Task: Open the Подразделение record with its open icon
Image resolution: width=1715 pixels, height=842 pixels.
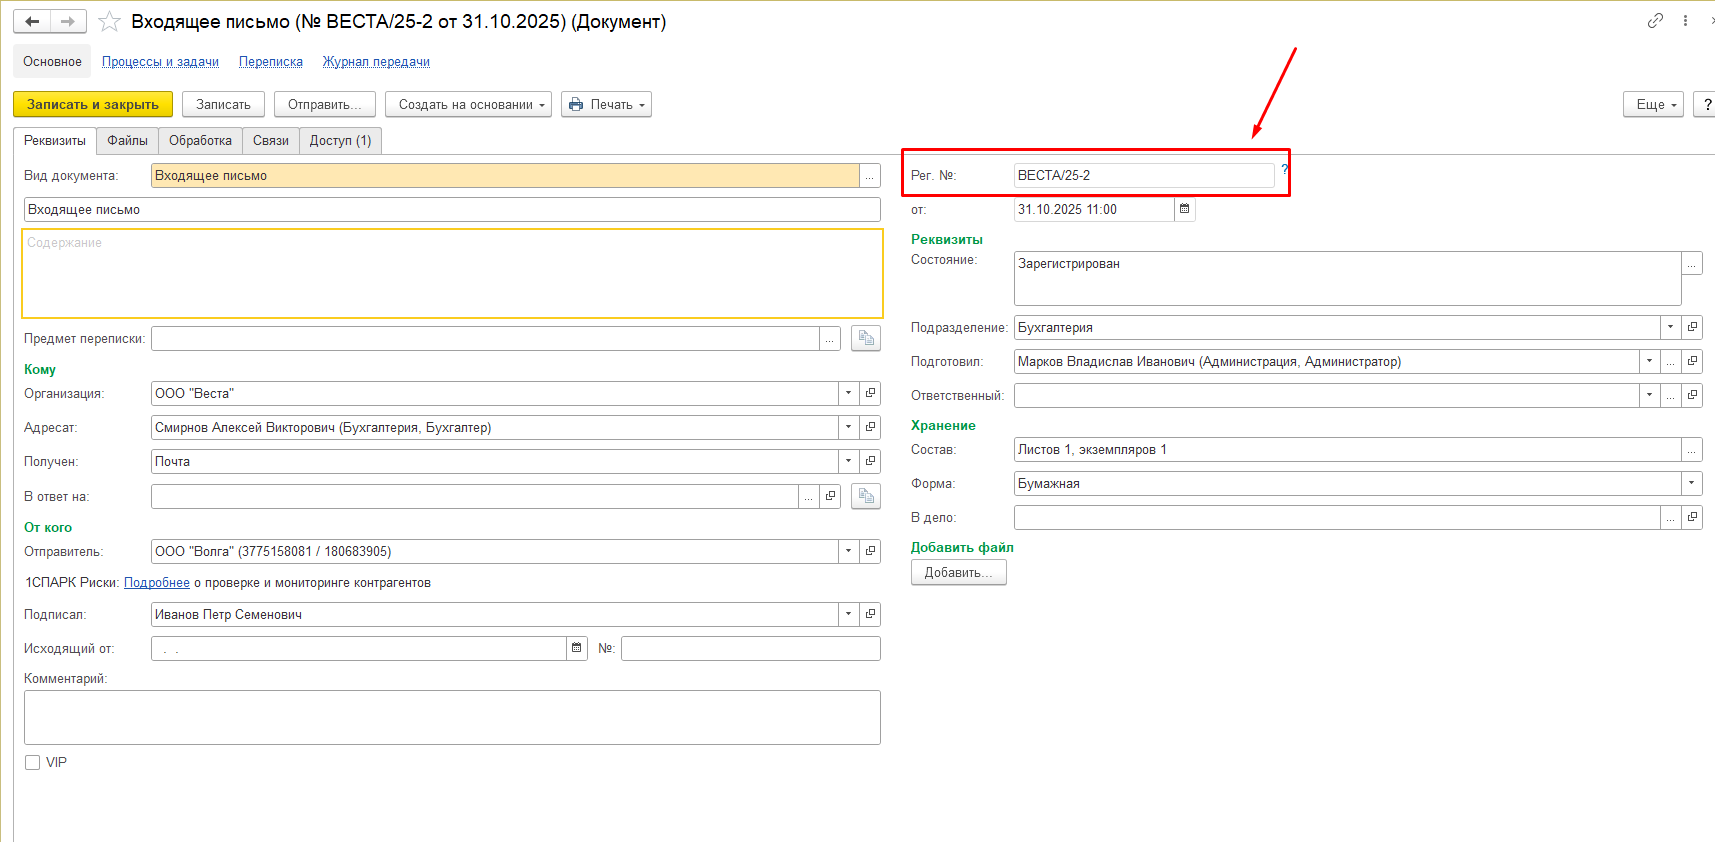Action: tap(1692, 327)
